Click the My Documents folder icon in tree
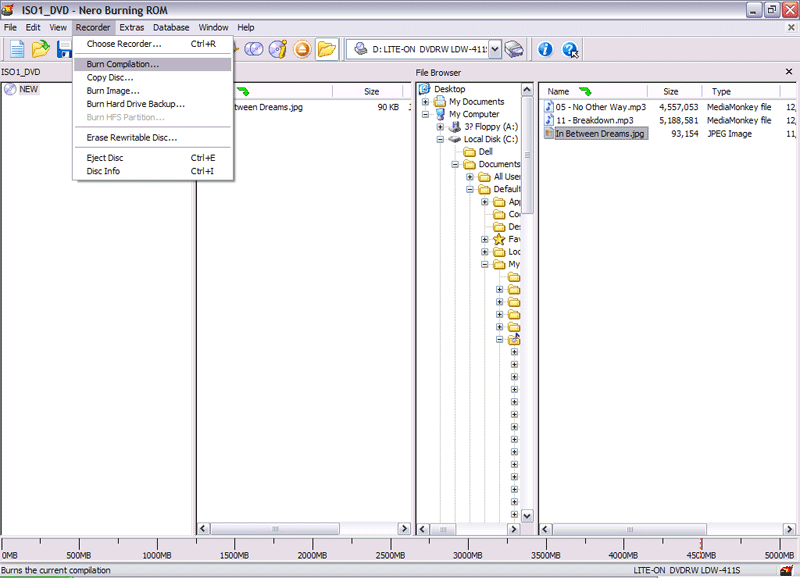This screenshot has height=578, width=800. (440, 102)
